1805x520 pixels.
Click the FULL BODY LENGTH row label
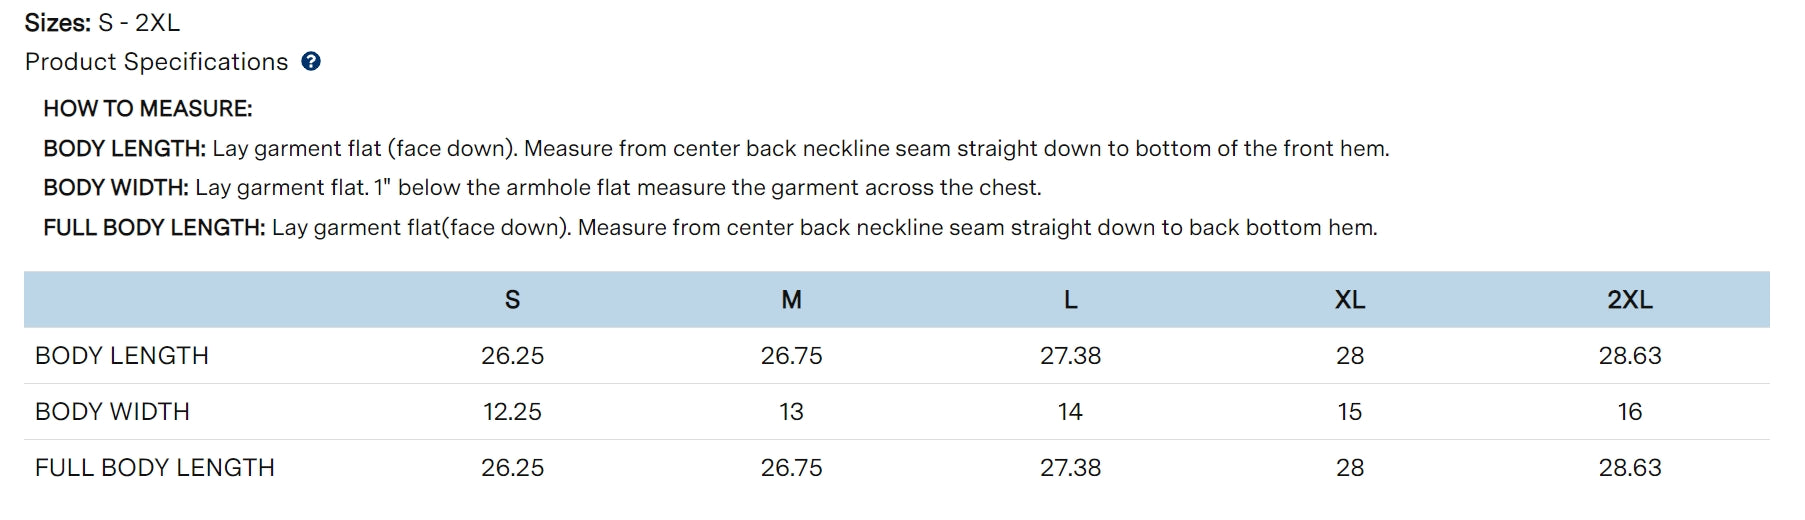point(155,468)
